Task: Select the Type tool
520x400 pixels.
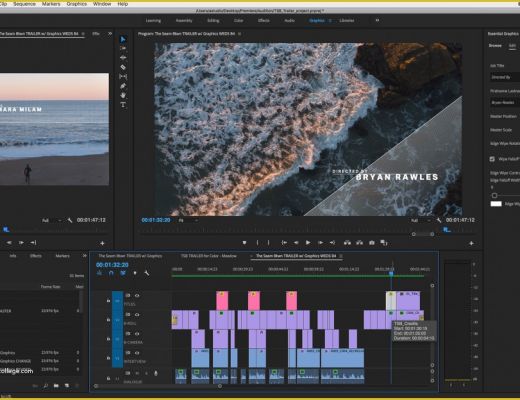Action: click(x=123, y=105)
